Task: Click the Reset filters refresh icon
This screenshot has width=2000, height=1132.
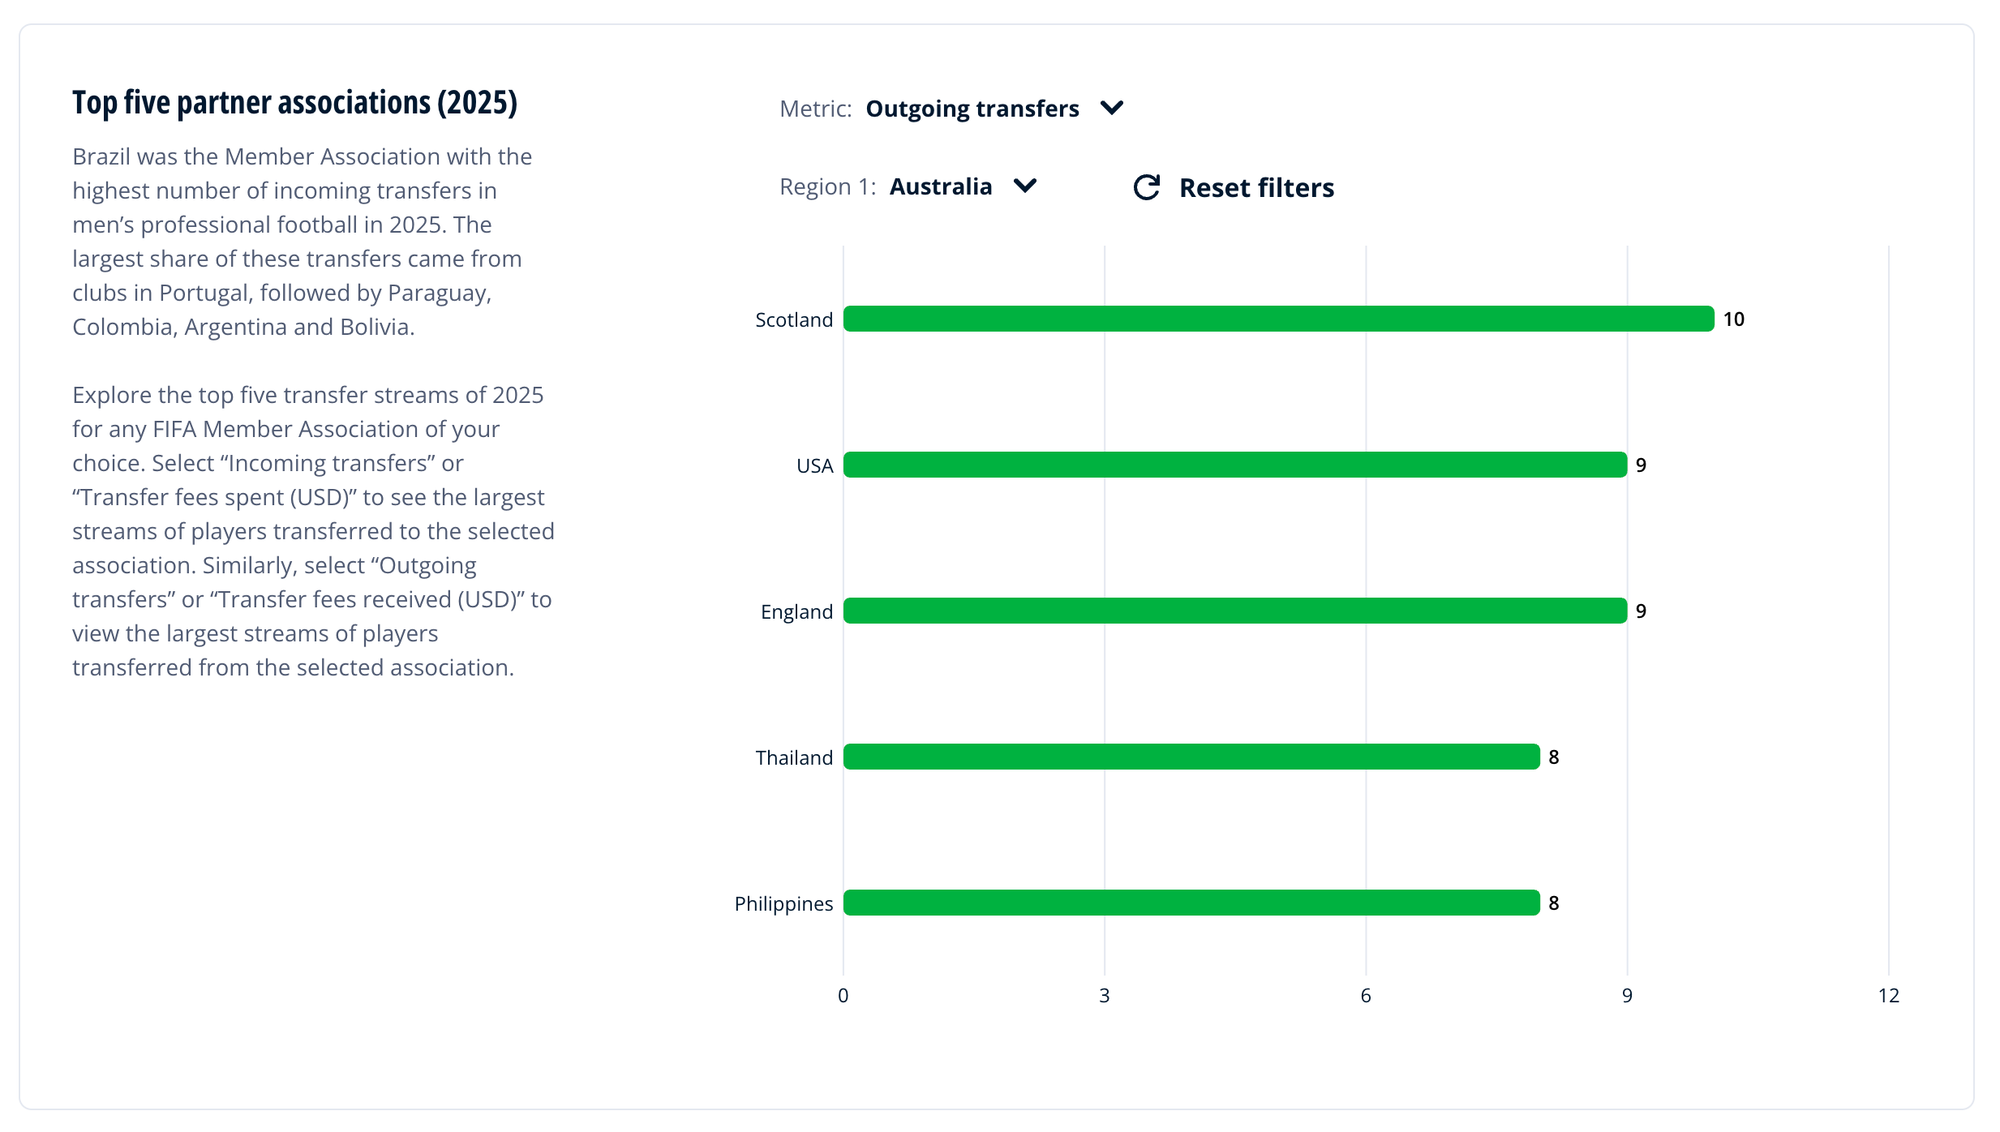Action: tap(1146, 187)
